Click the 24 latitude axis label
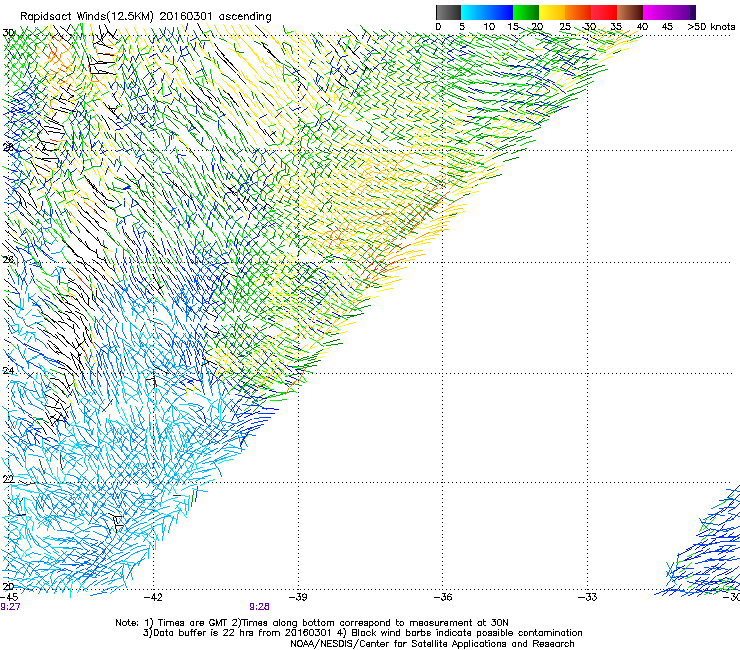This screenshot has height=650, width=740. [x=8, y=371]
